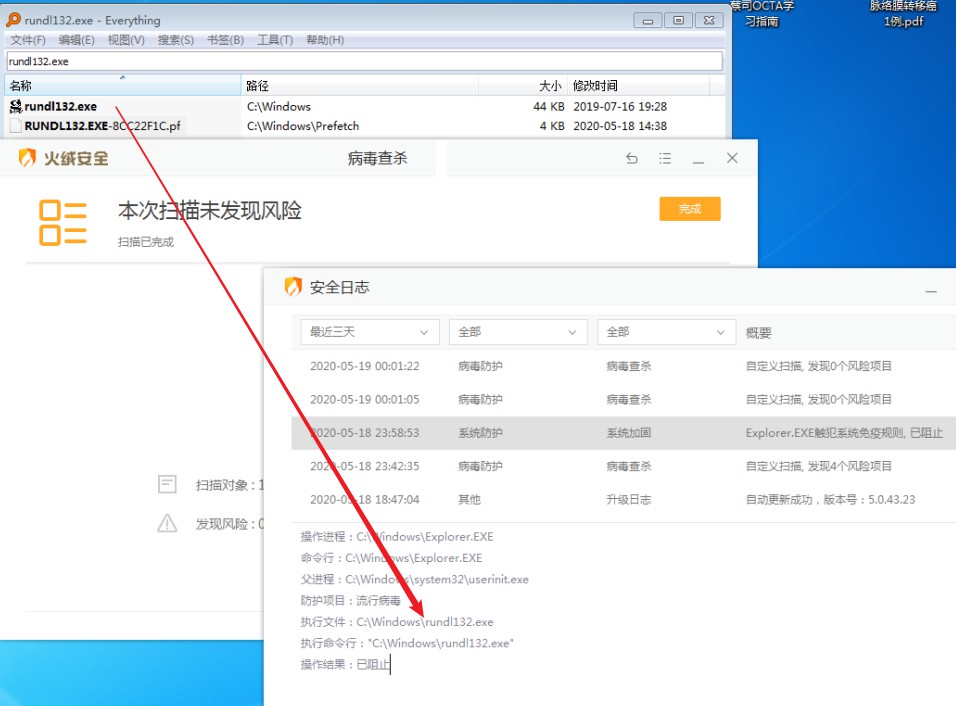The height and width of the screenshot is (706, 956).
Task: Click the shield icon beside 安全日志 title
Action: pyautogui.click(x=293, y=287)
